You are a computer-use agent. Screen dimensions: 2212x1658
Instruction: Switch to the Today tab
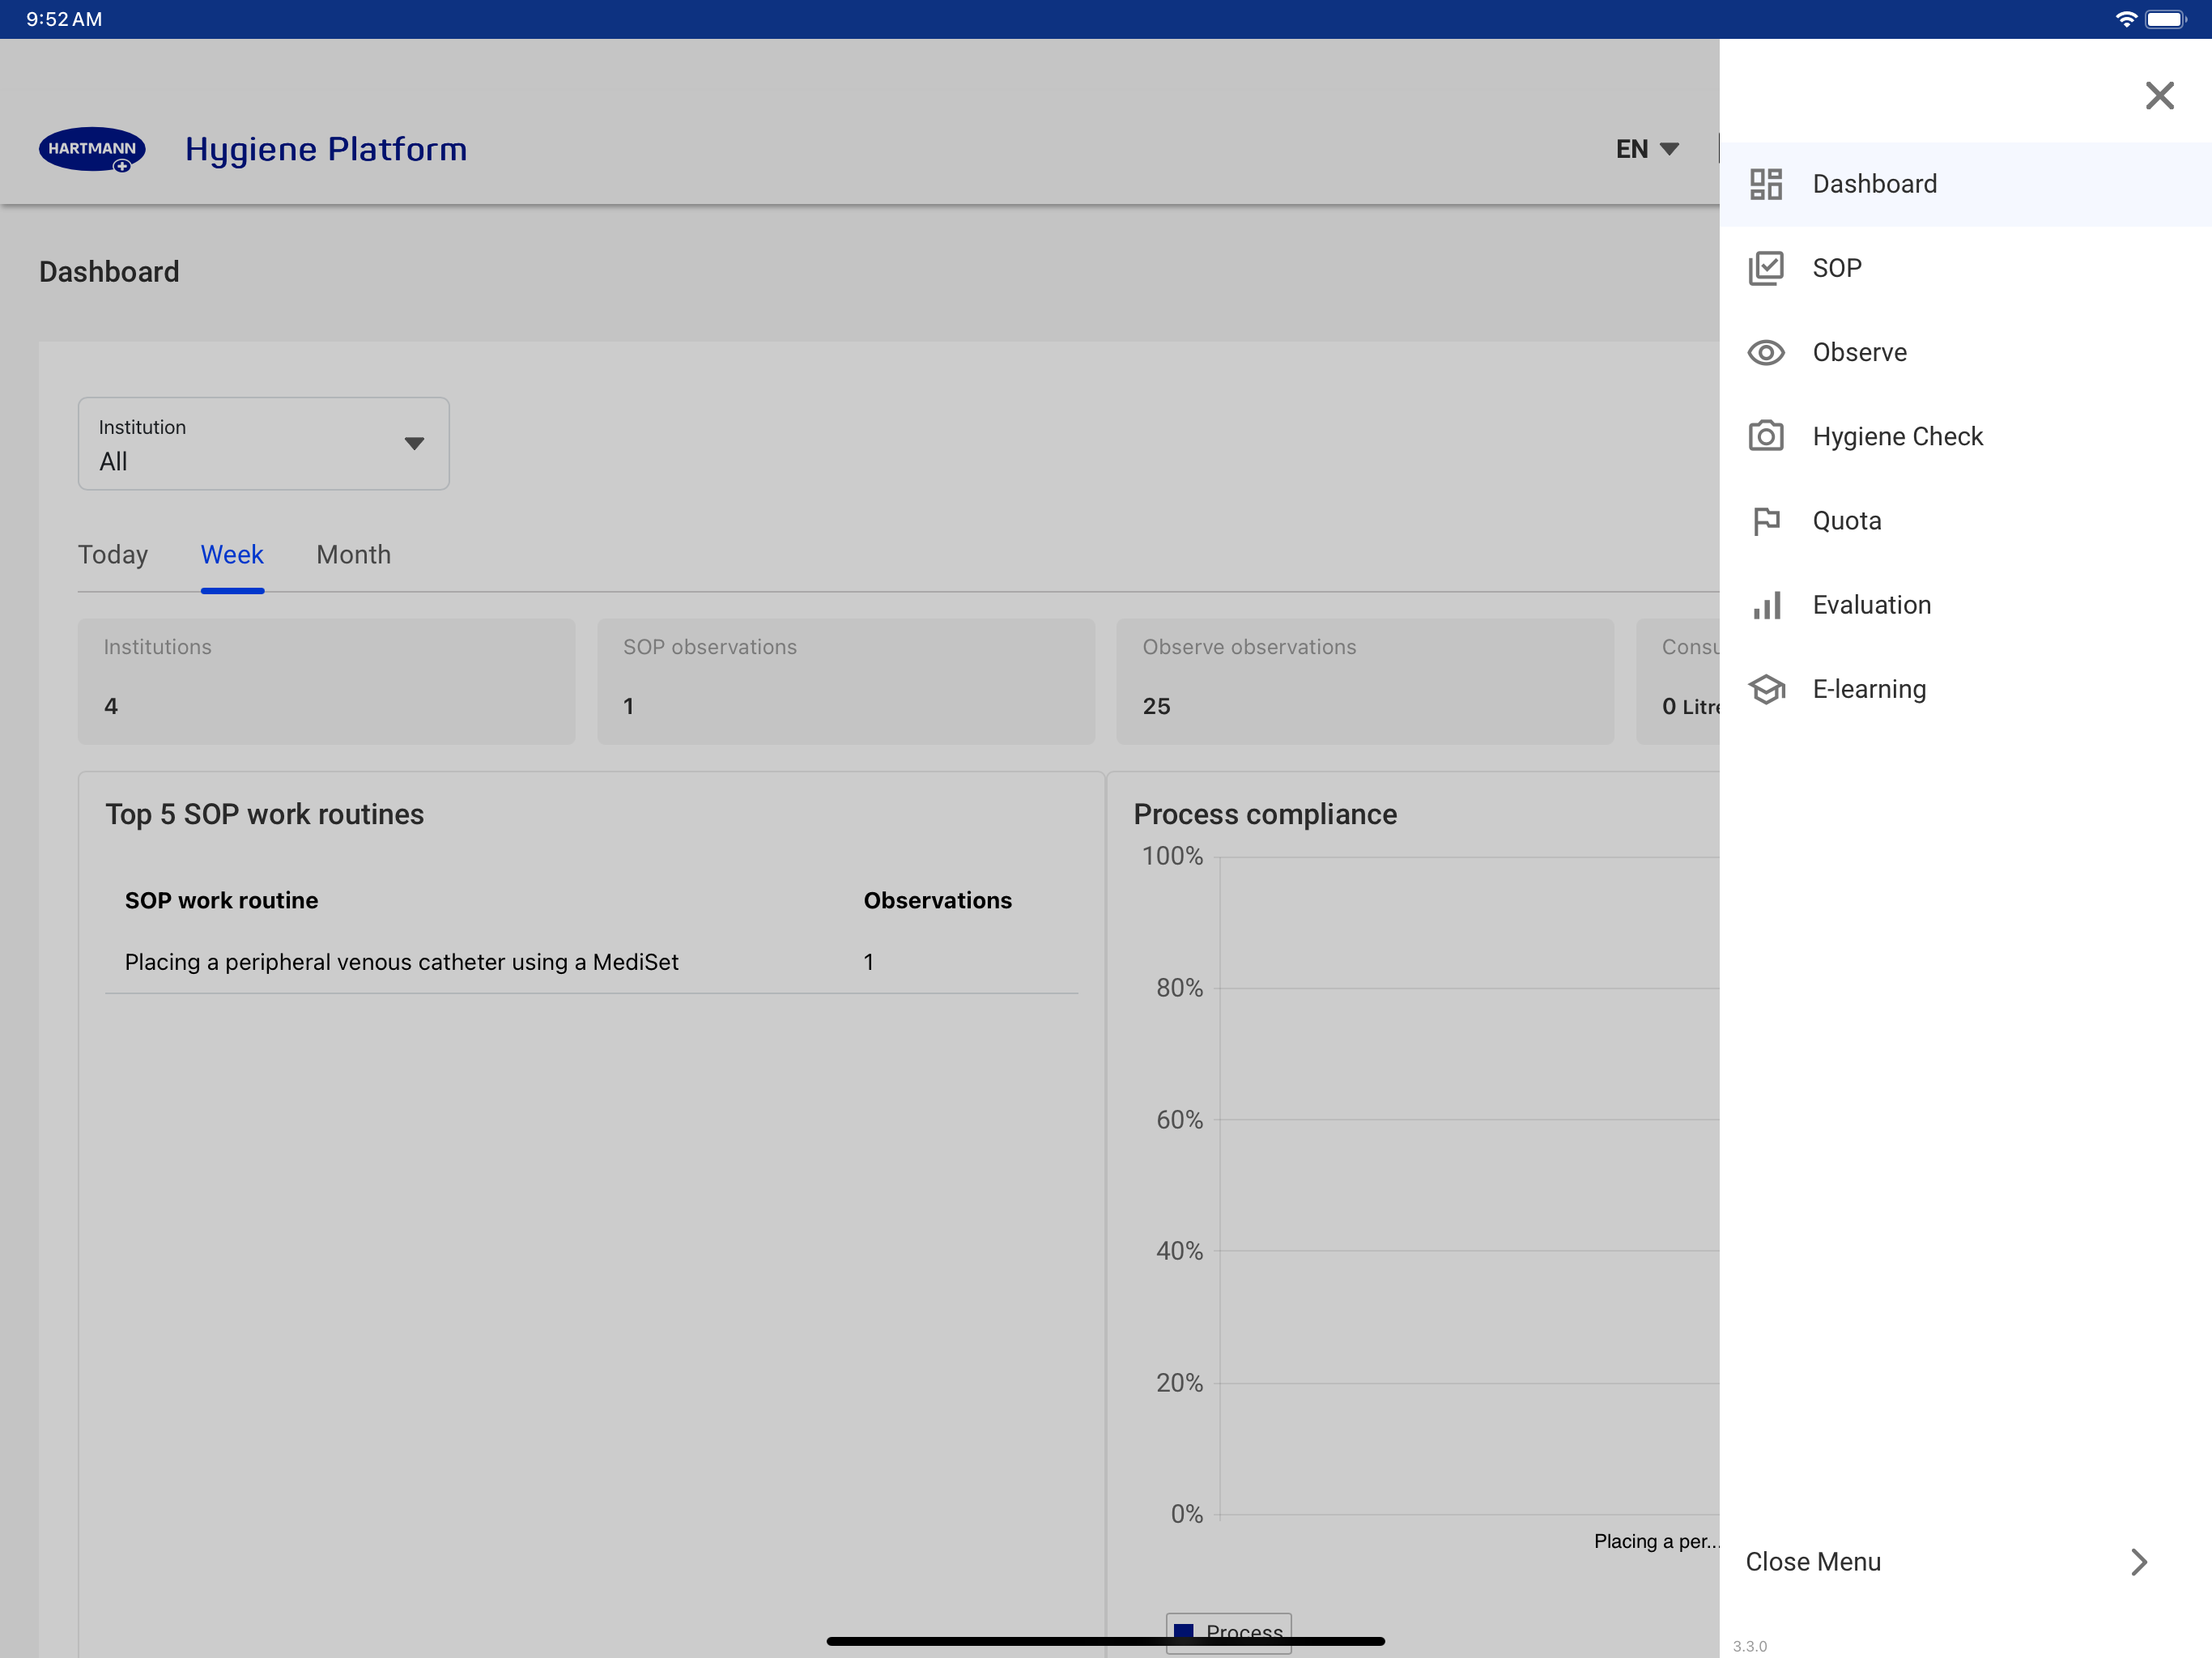coord(113,555)
